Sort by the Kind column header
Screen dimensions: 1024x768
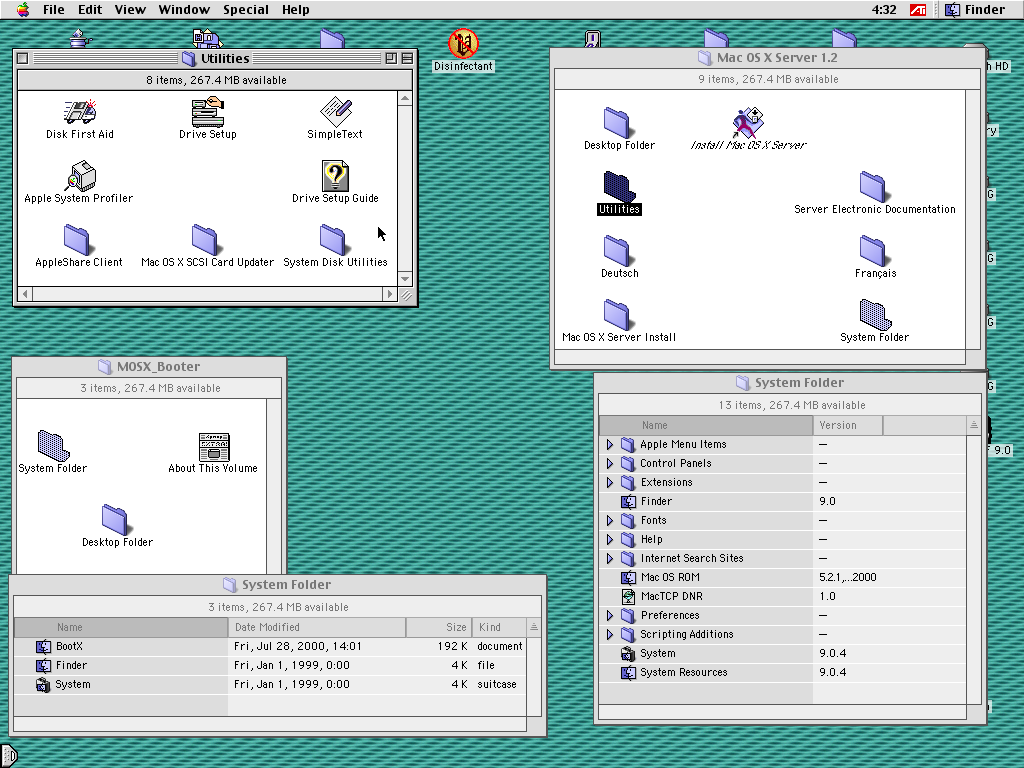pyautogui.click(x=499, y=628)
